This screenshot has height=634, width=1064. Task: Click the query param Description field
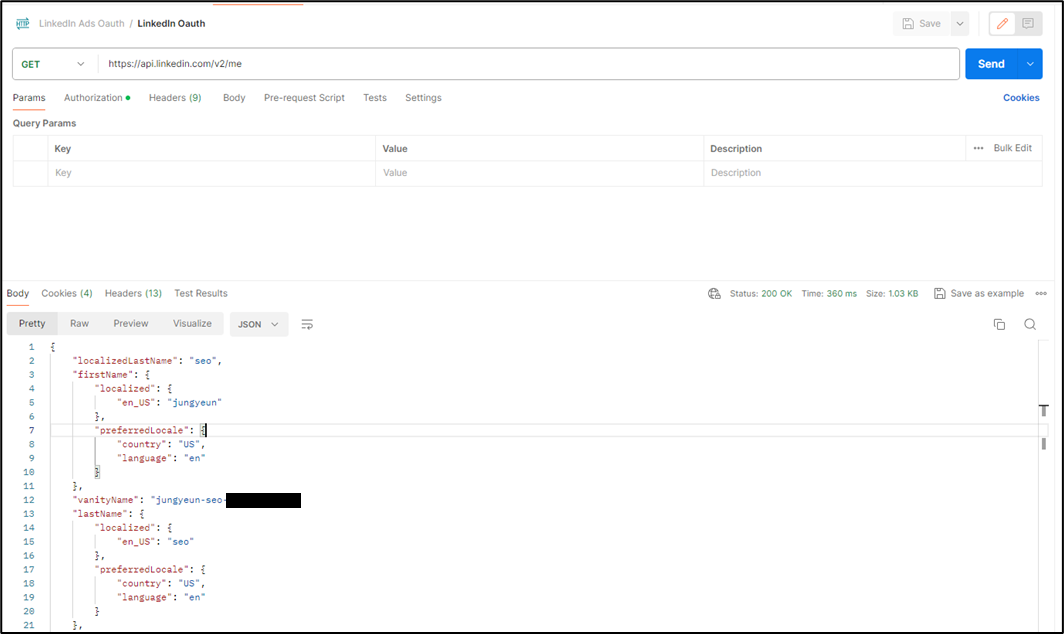[873, 173]
